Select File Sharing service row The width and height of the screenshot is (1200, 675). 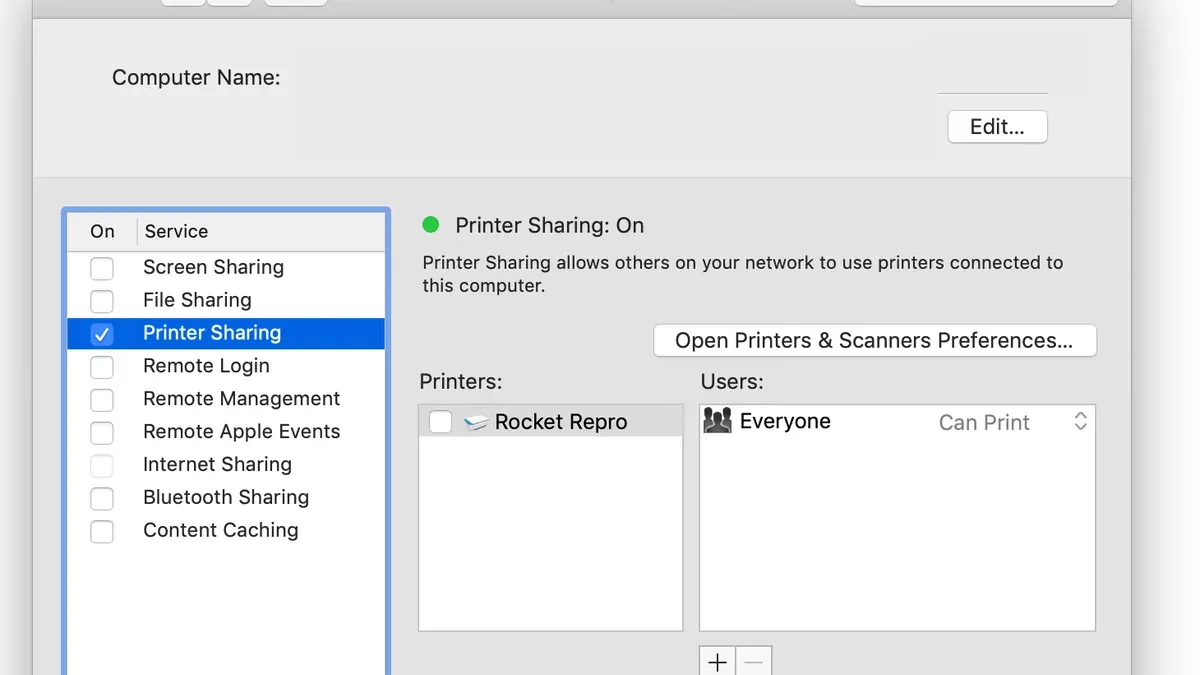pyautogui.click(x=226, y=301)
